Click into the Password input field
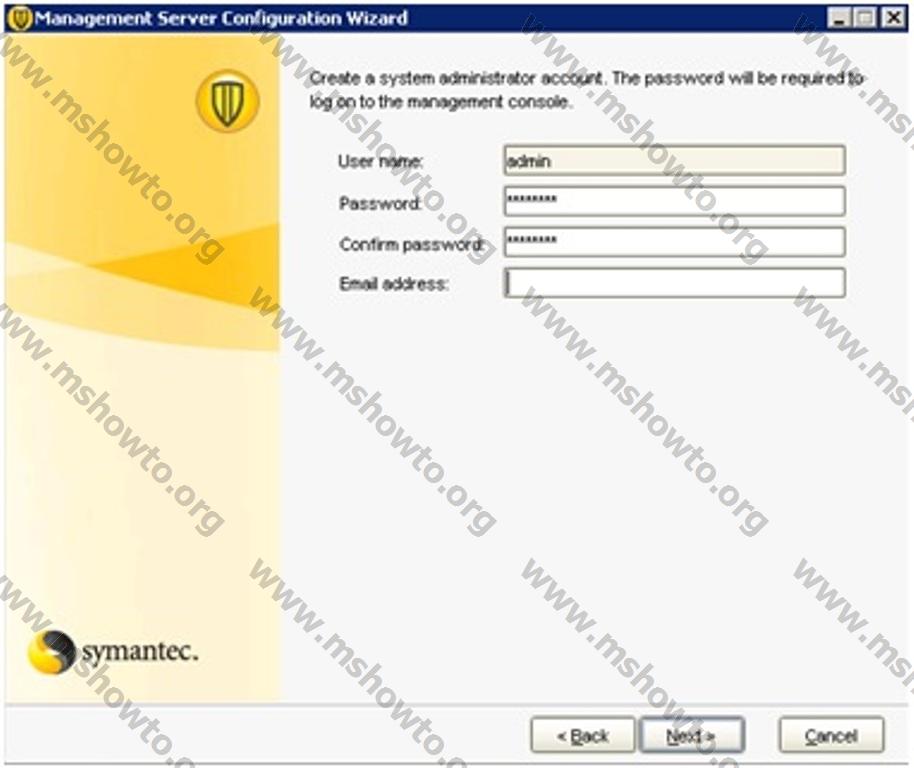Screen dimensions: 914x768 pyautogui.click(x=674, y=202)
